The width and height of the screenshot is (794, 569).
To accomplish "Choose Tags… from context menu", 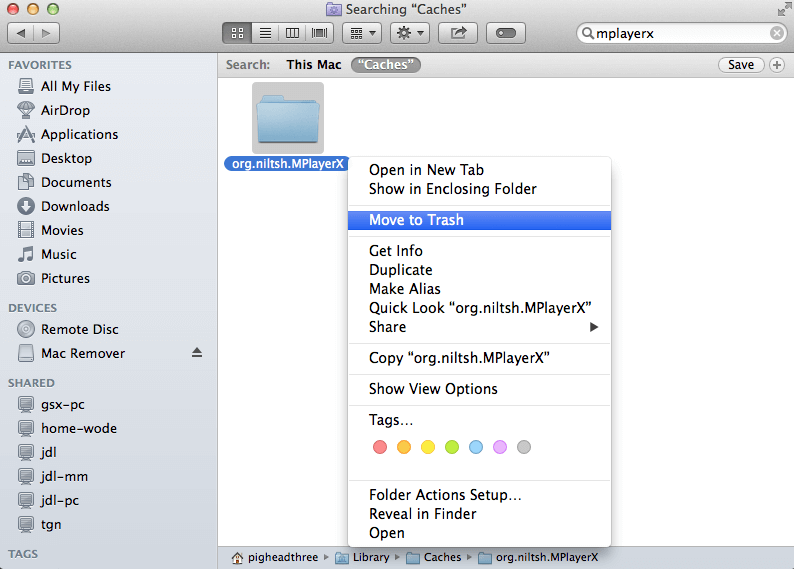I will (479, 420).
